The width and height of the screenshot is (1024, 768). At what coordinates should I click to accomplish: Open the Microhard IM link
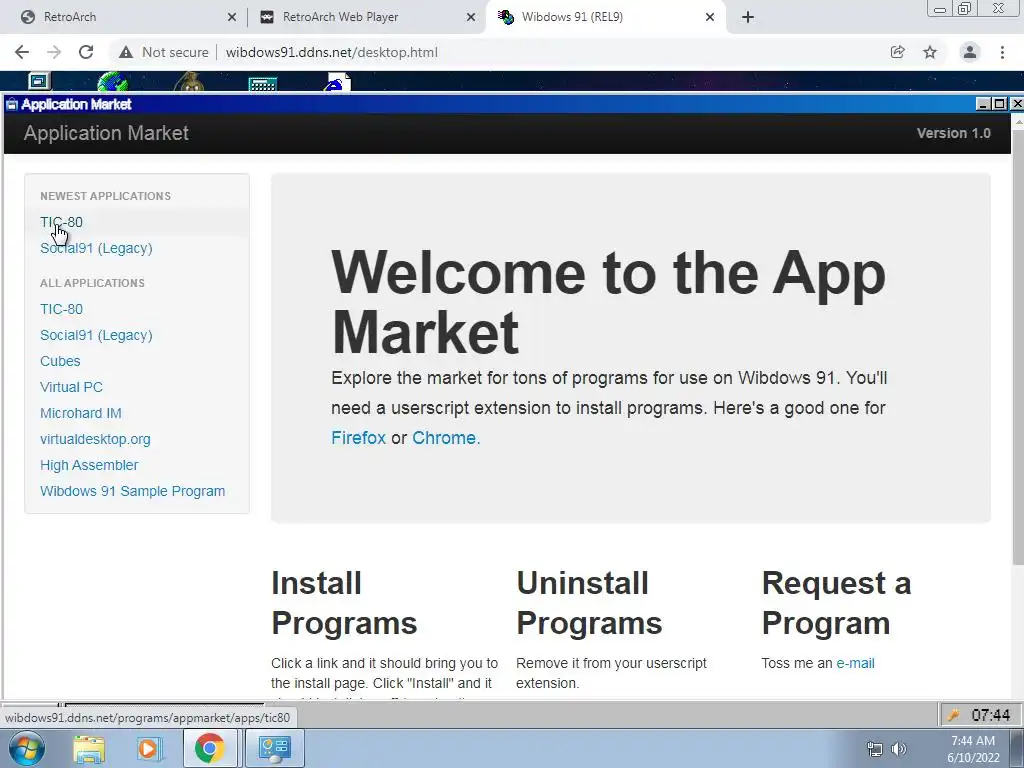[80, 413]
